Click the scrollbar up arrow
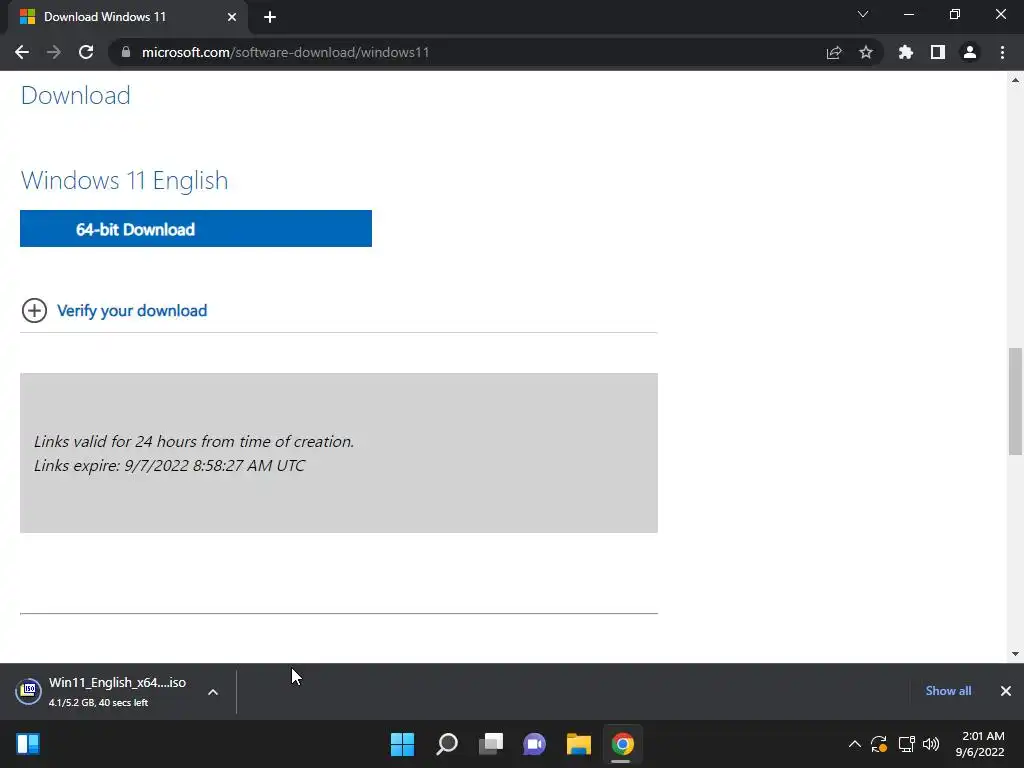 (x=1015, y=80)
